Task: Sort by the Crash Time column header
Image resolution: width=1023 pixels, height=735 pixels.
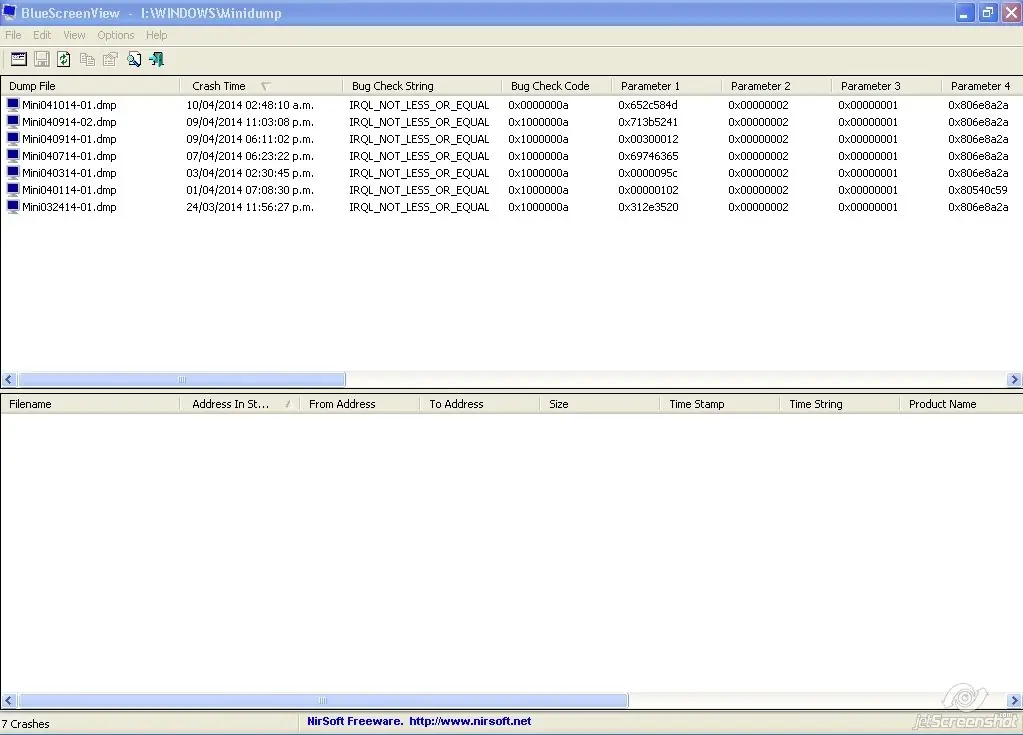Action: pos(261,86)
